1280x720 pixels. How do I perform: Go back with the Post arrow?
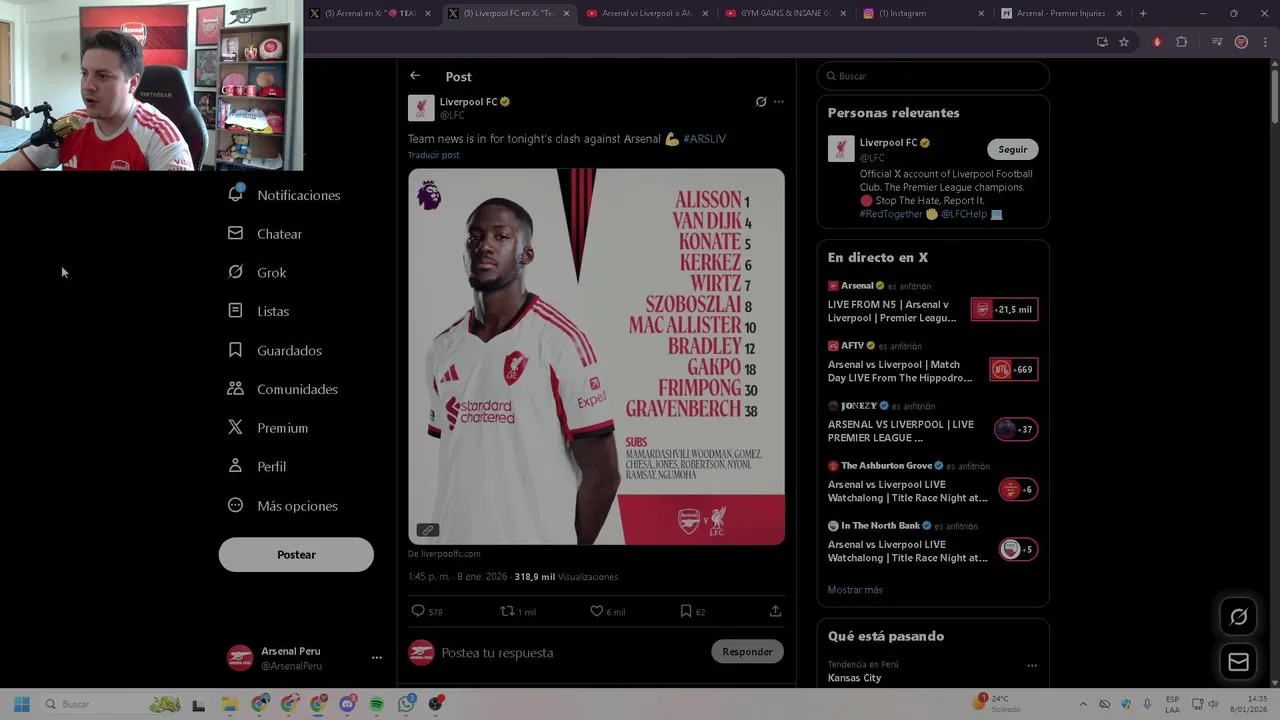click(415, 76)
